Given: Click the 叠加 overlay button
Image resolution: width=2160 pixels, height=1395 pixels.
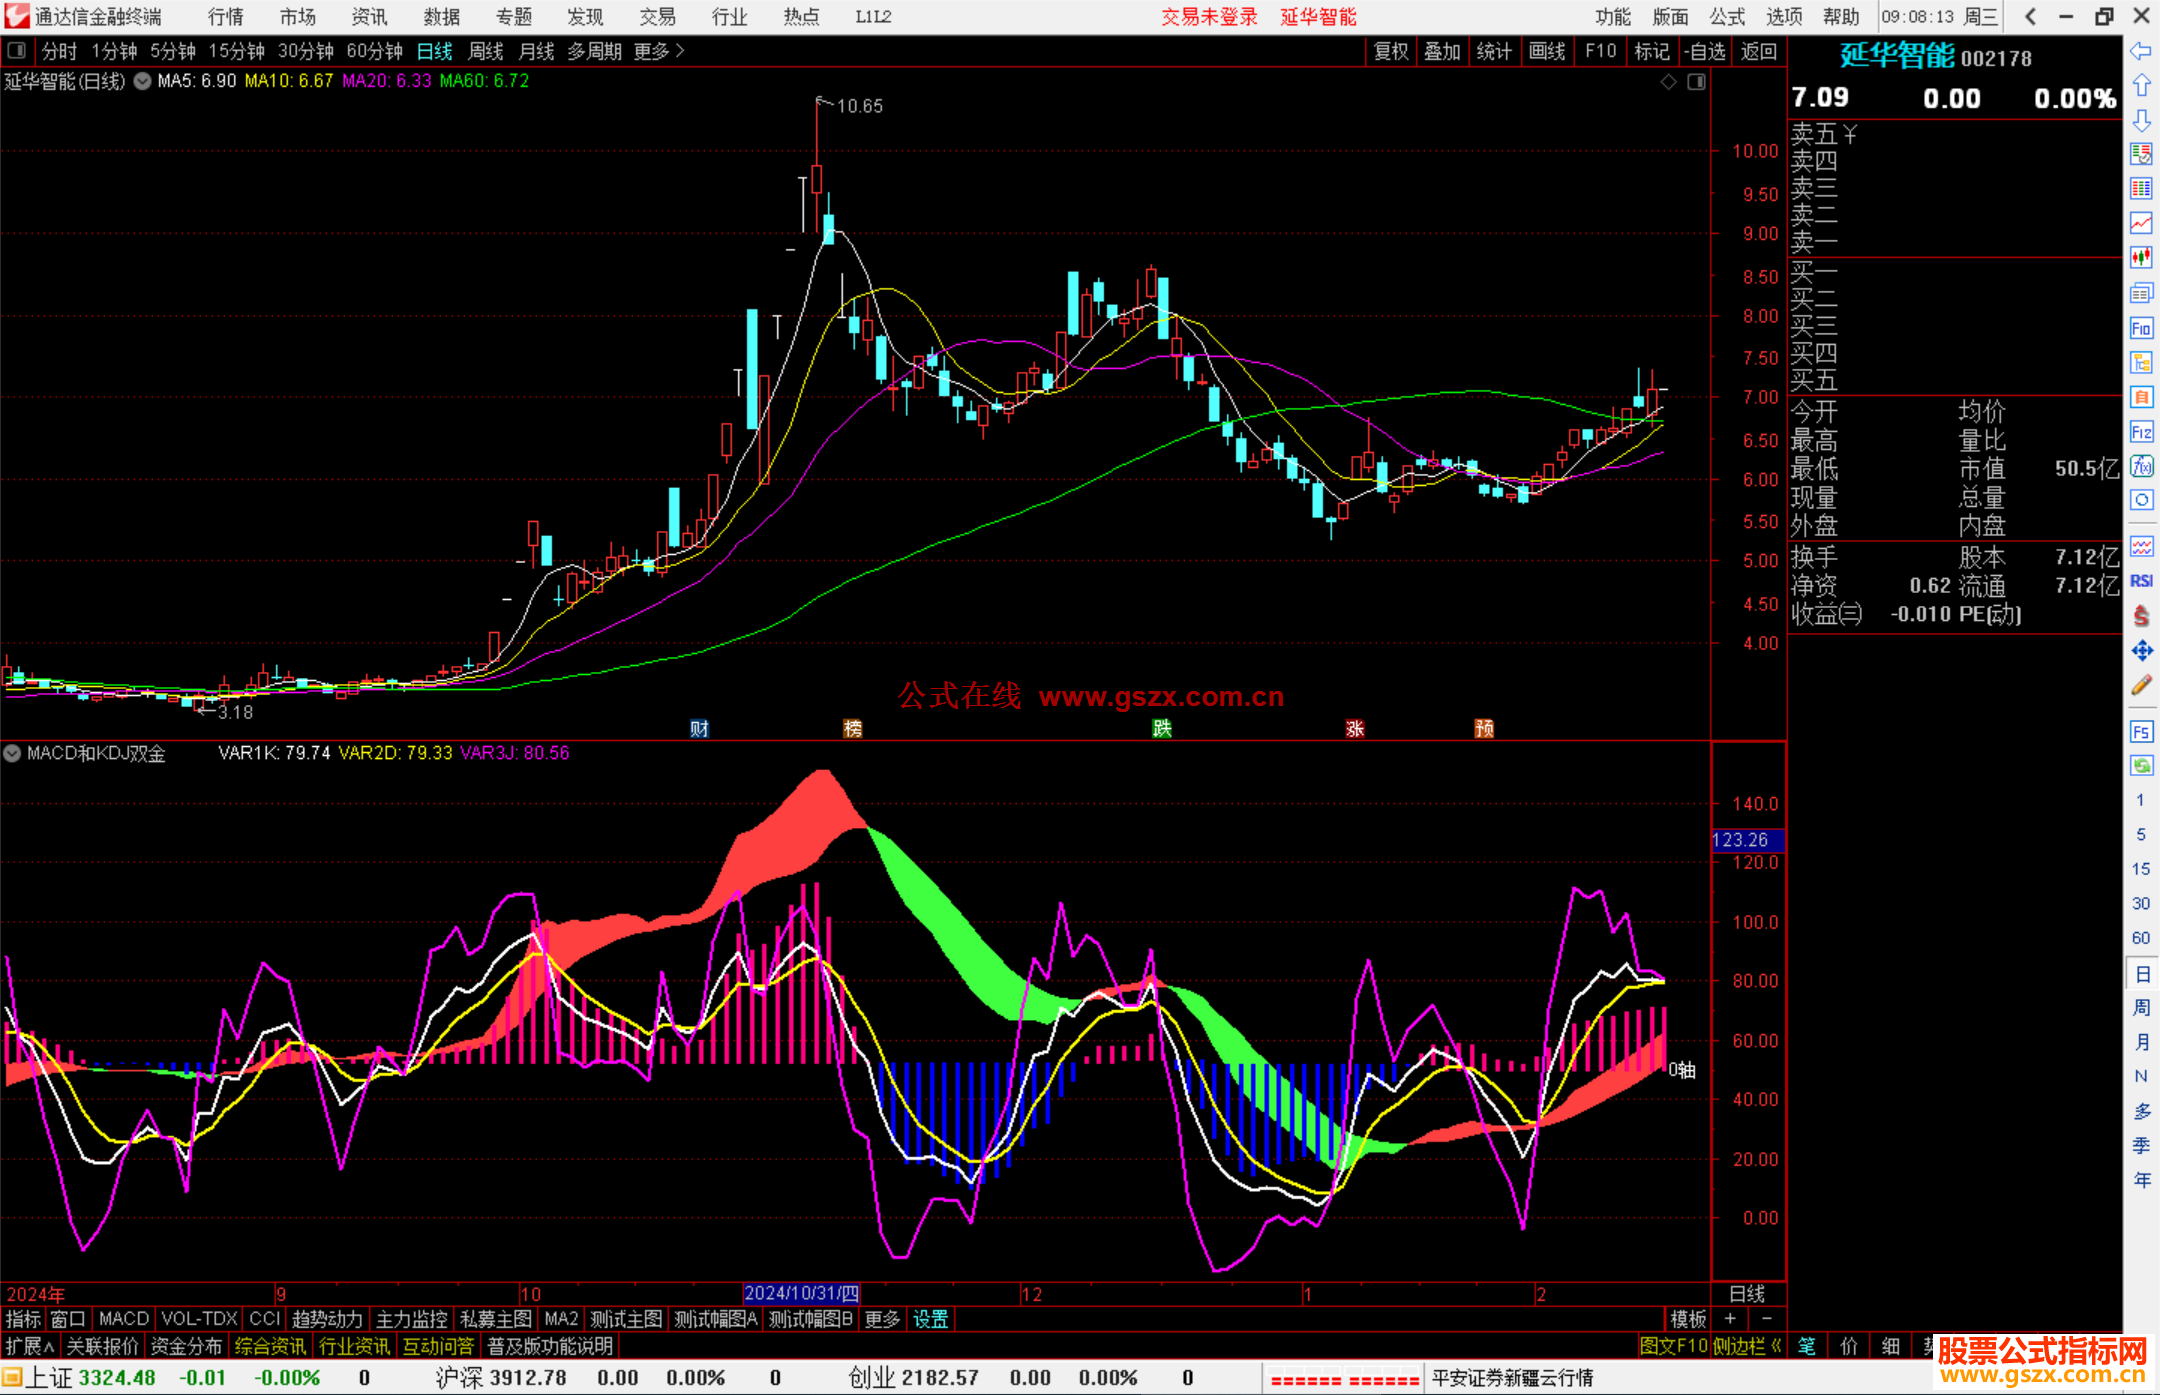Looking at the screenshot, I should (1442, 51).
